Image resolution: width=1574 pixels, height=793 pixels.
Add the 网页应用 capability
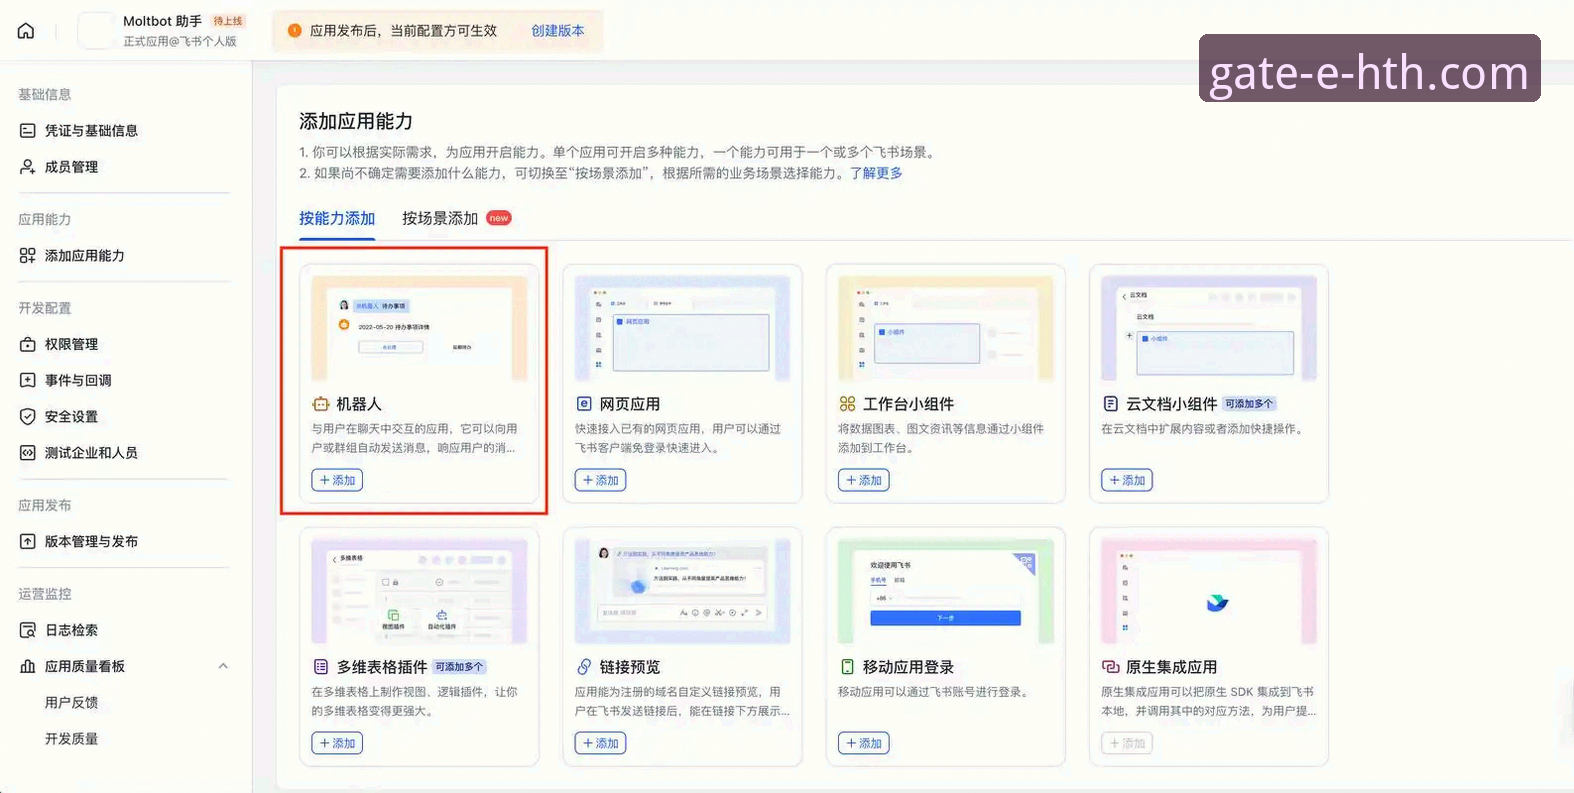coord(600,480)
